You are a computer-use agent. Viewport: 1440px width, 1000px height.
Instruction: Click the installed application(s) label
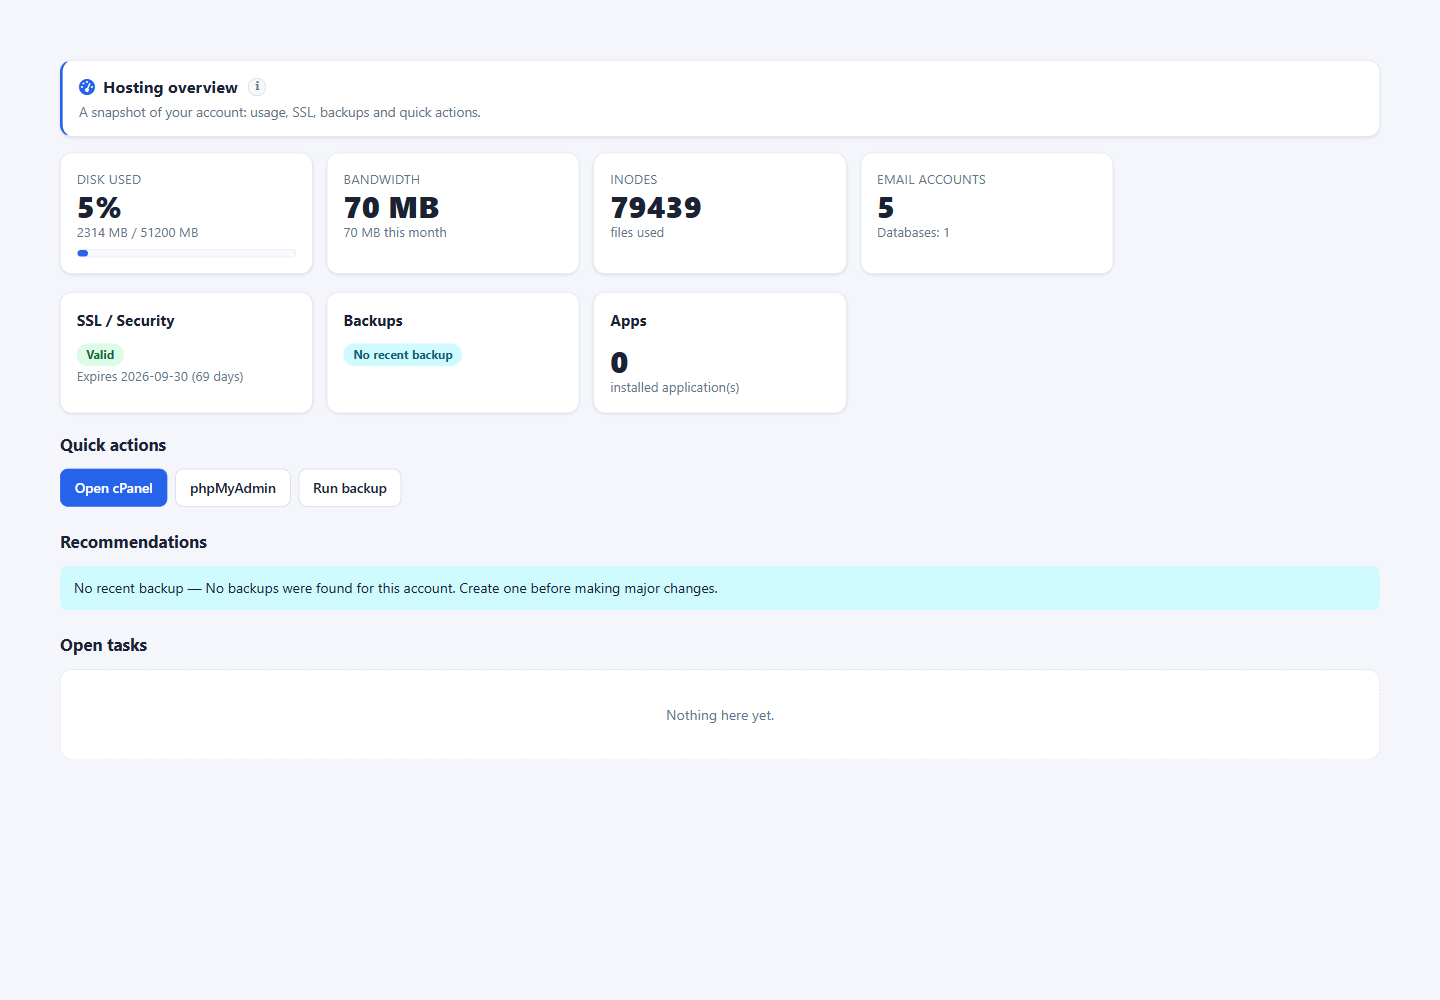(675, 388)
